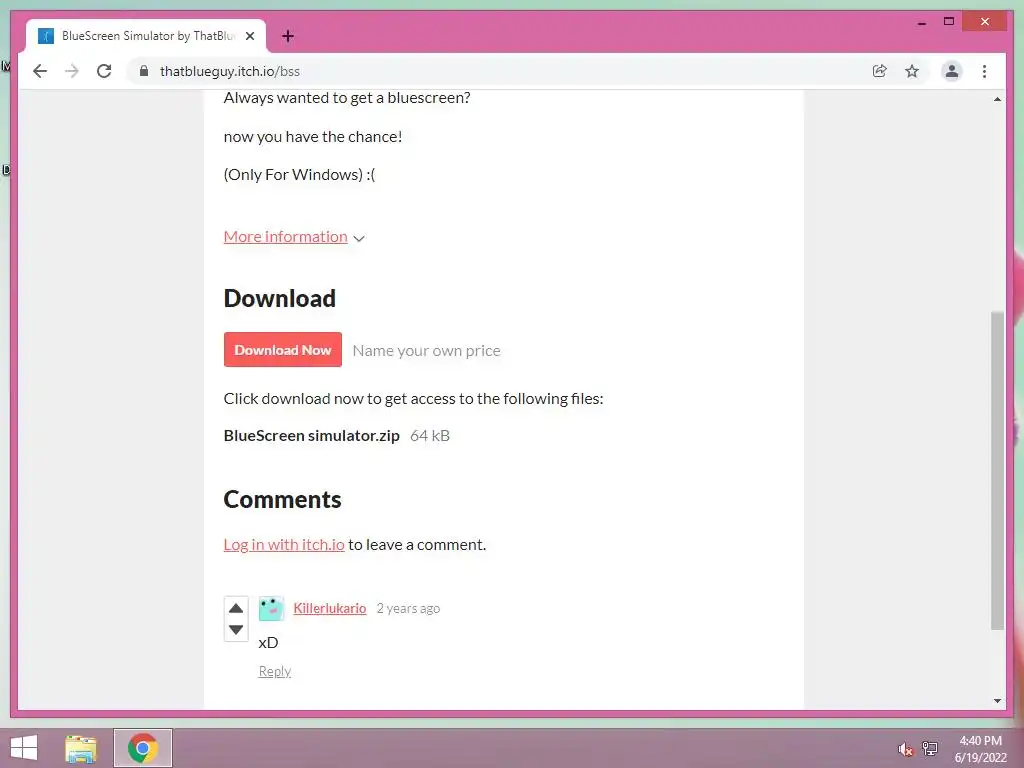Click the chevron beside More information
The height and width of the screenshot is (768, 1024).
359,238
